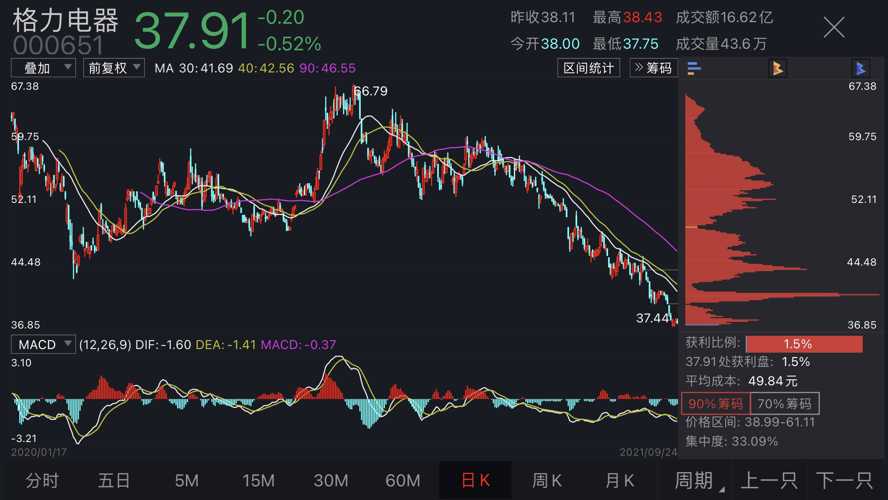Switch to the 分时 tab
888x500 pixels.
(x=42, y=481)
